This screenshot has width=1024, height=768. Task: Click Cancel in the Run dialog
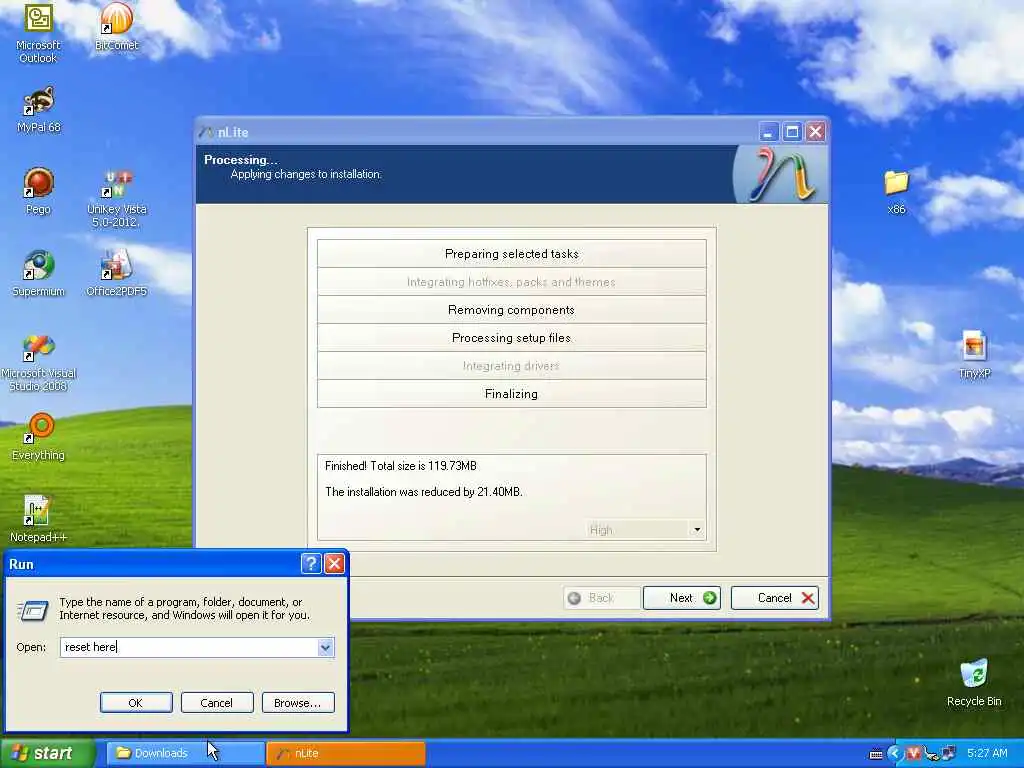coord(217,703)
